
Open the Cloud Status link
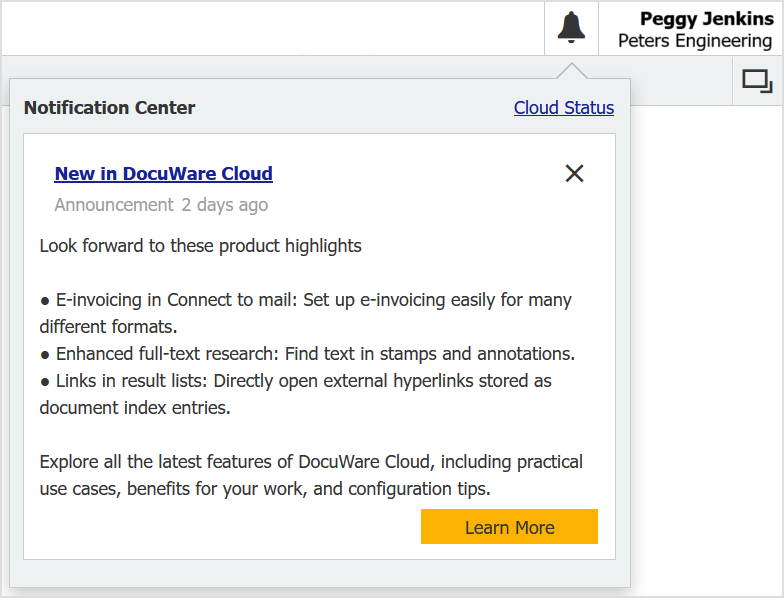click(564, 108)
